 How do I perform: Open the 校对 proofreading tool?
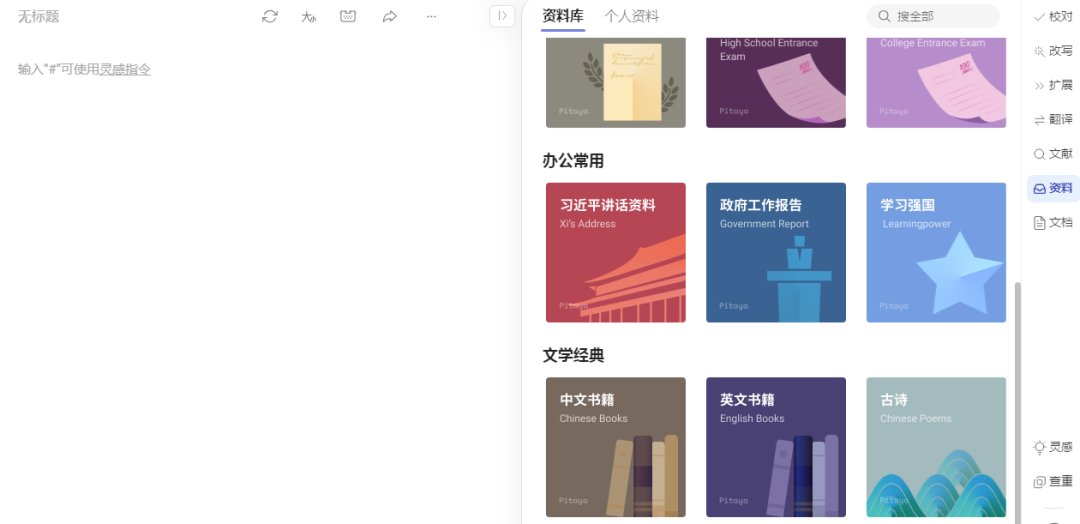coord(1052,17)
